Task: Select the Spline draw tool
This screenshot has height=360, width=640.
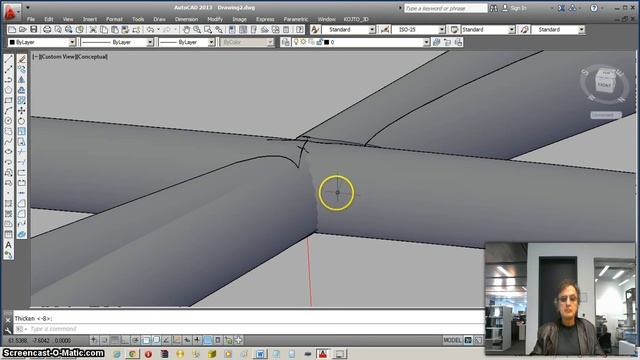Action: pos(9,142)
